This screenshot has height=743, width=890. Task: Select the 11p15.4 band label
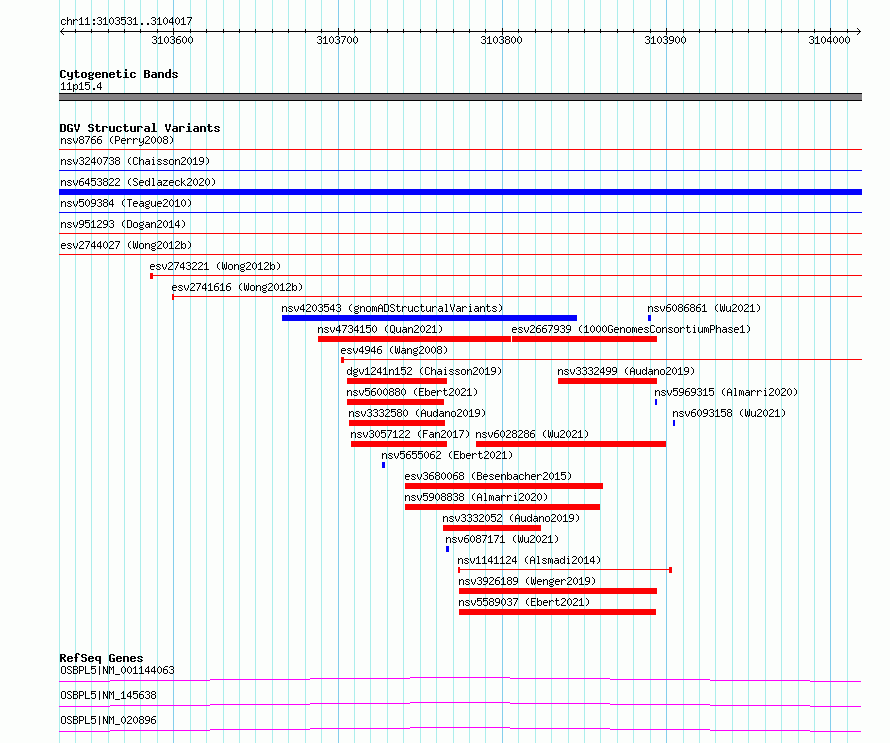tap(81, 86)
